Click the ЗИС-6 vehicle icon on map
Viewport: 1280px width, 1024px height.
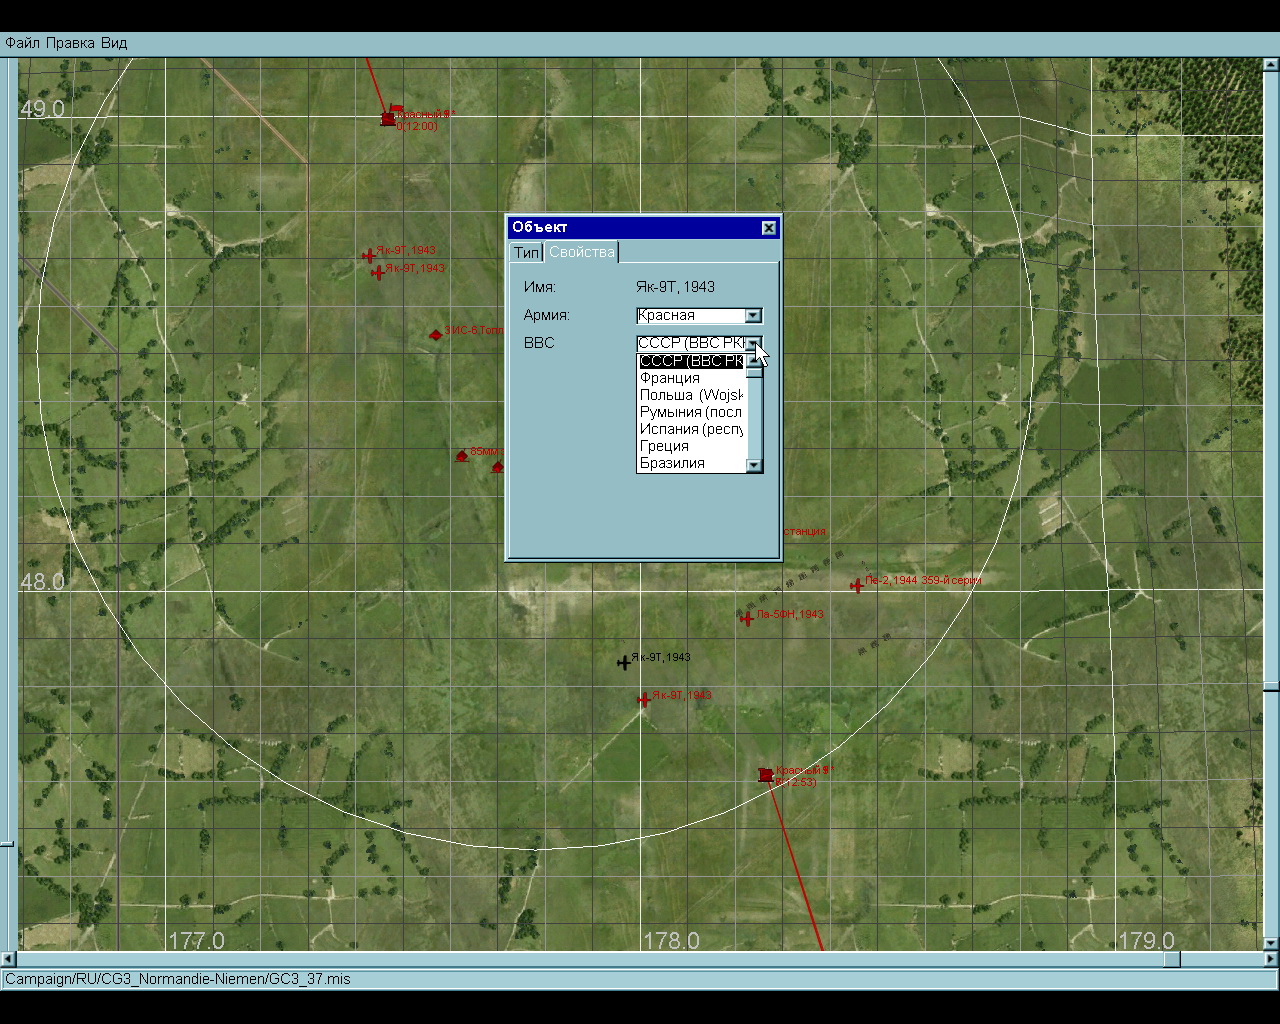click(435, 335)
